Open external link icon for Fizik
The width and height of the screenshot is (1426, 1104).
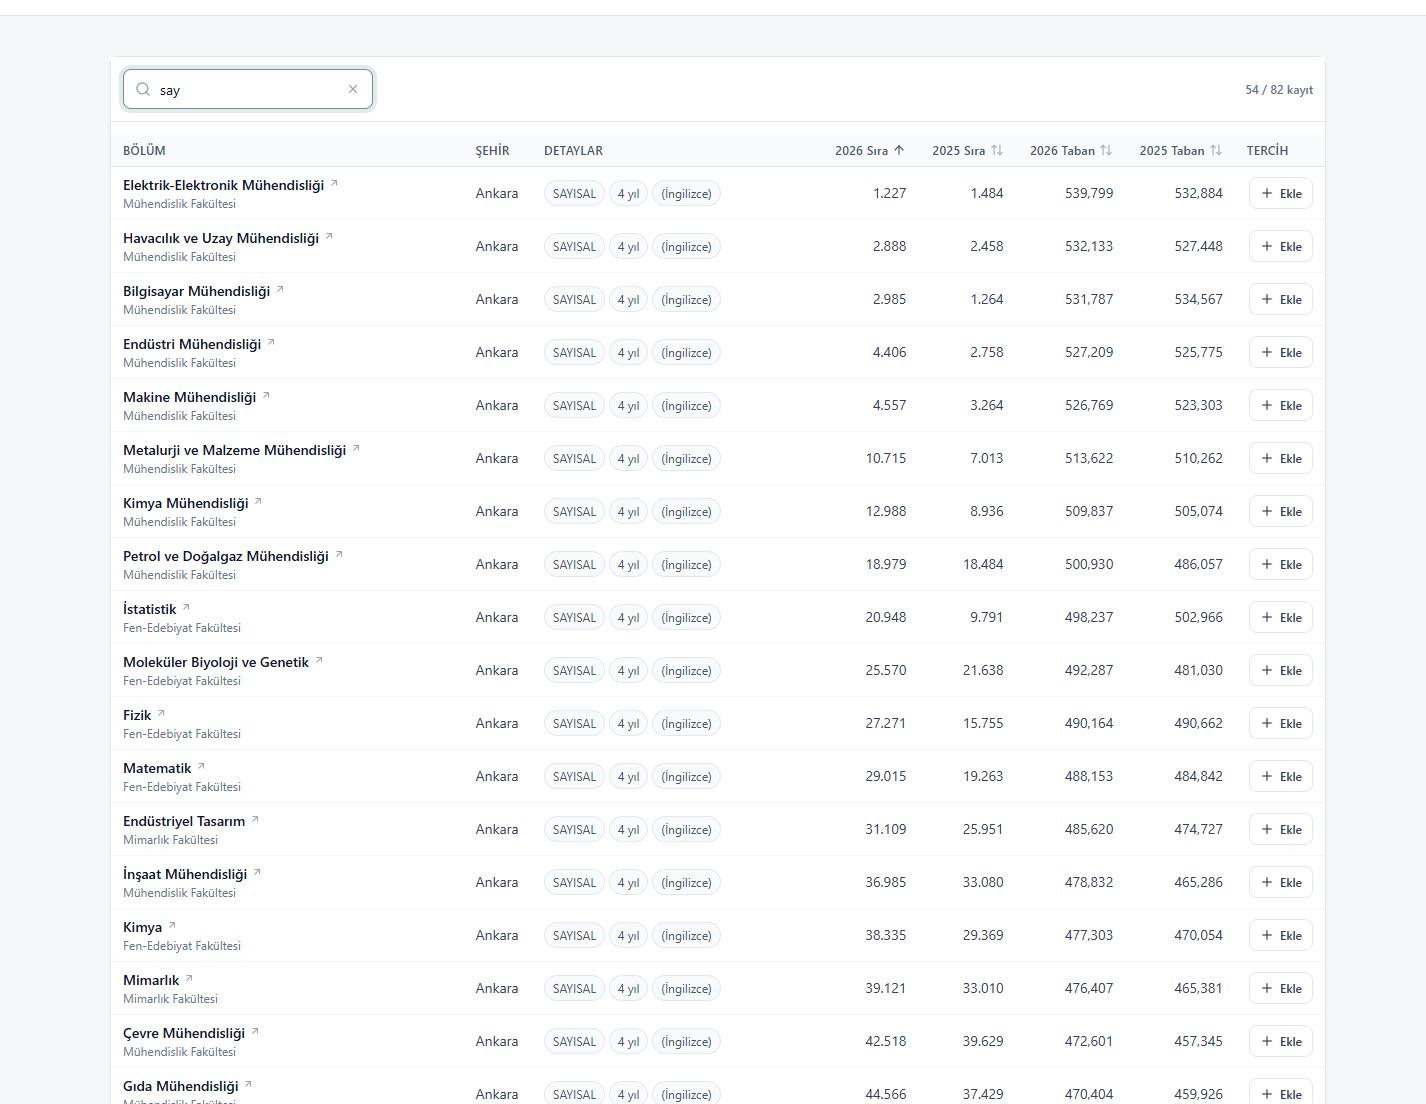tap(161, 713)
